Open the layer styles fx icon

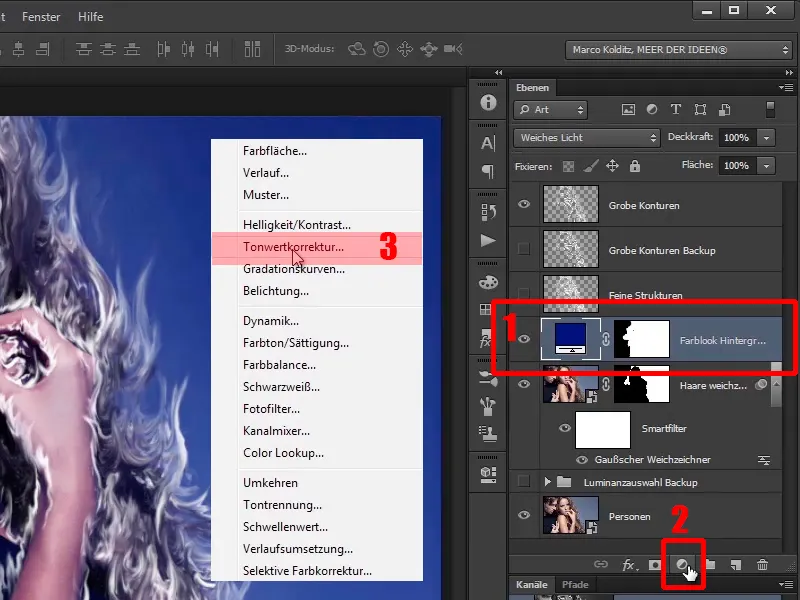(x=629, y=565)
